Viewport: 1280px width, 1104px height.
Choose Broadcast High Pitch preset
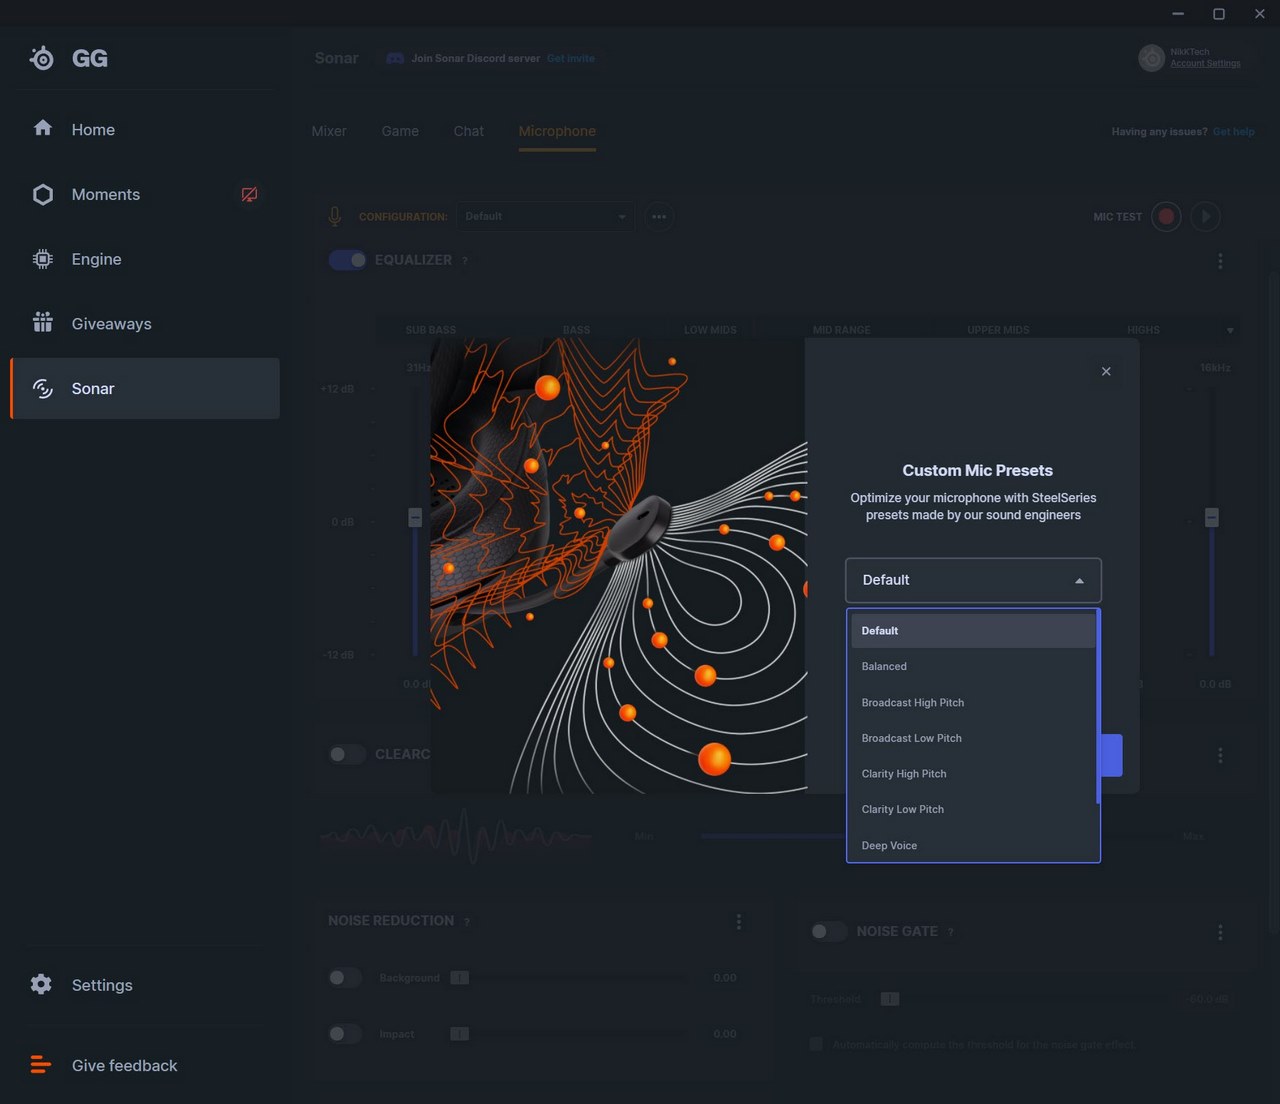pyautogui.click(x=973, y=702)
